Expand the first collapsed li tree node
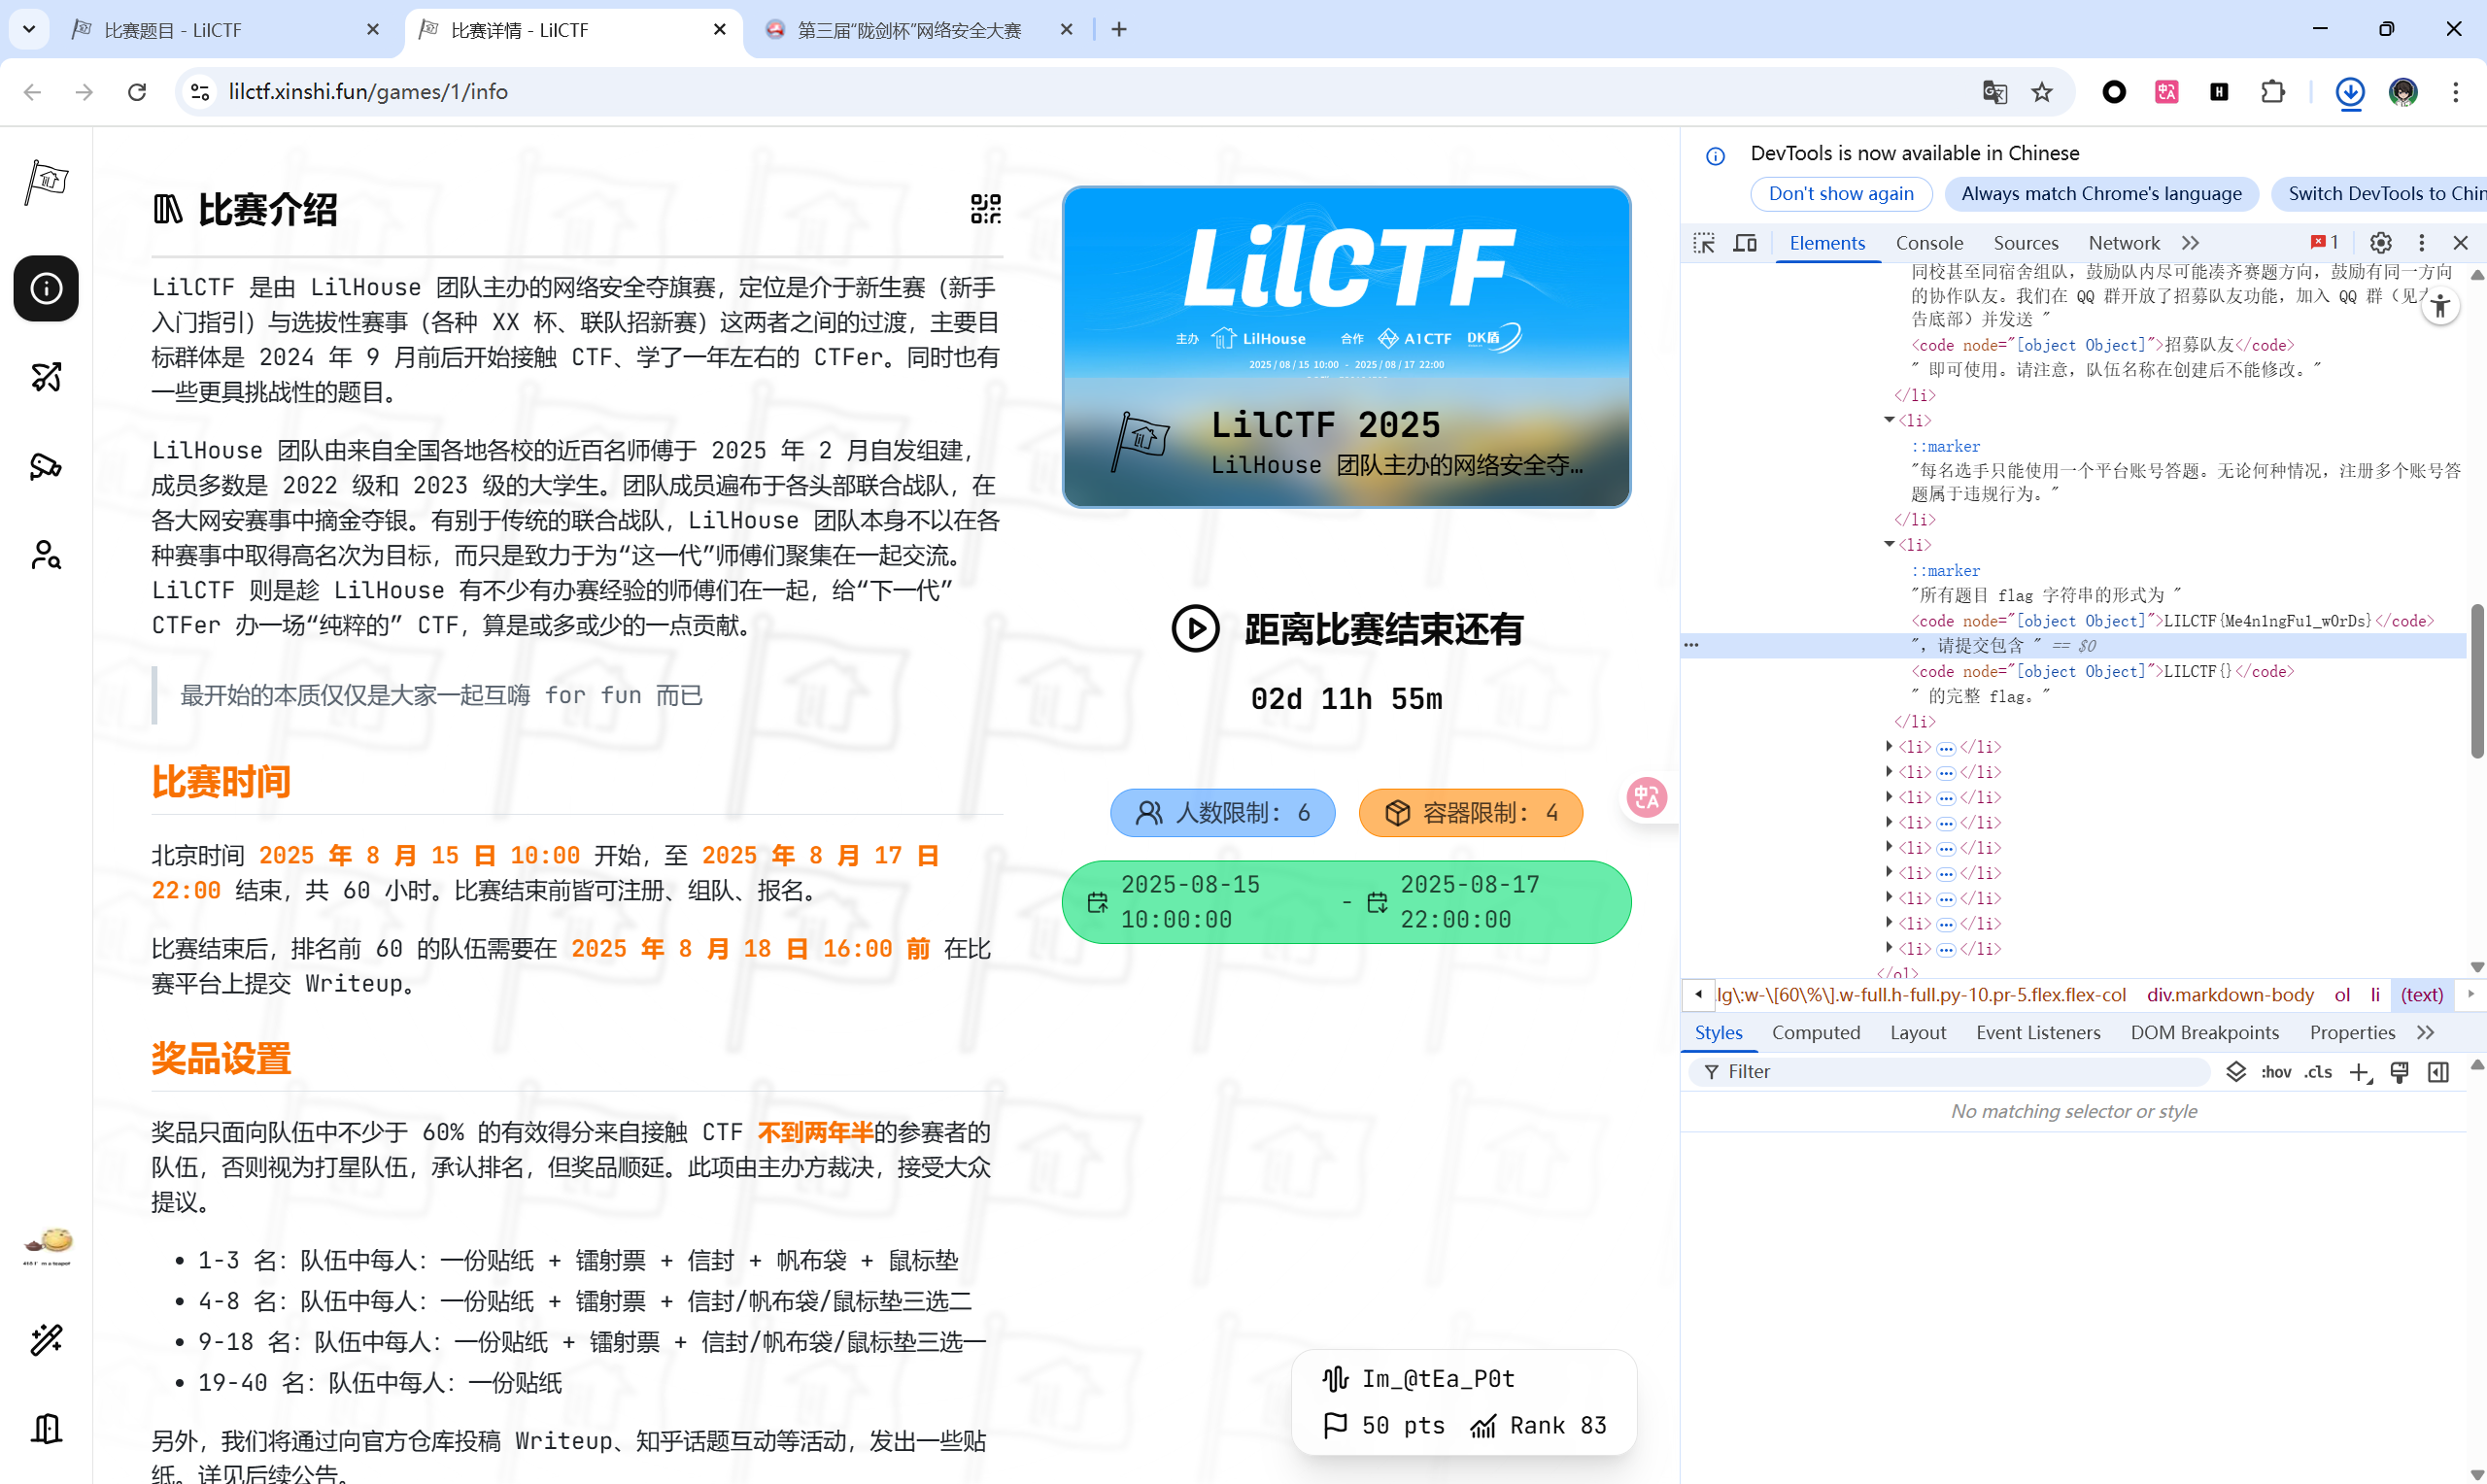The height and width of the screenshot is (1484, 2487). coord(1889,746)
